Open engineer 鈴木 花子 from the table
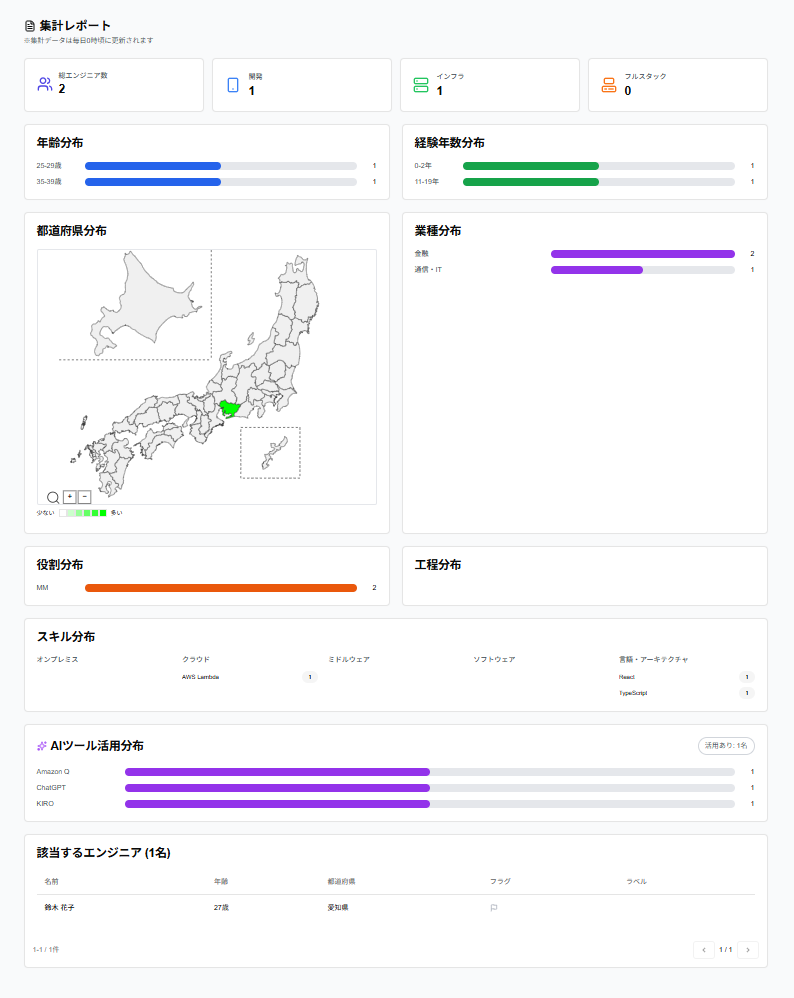The height and width of the screenshot is (998, 794). 59,908
